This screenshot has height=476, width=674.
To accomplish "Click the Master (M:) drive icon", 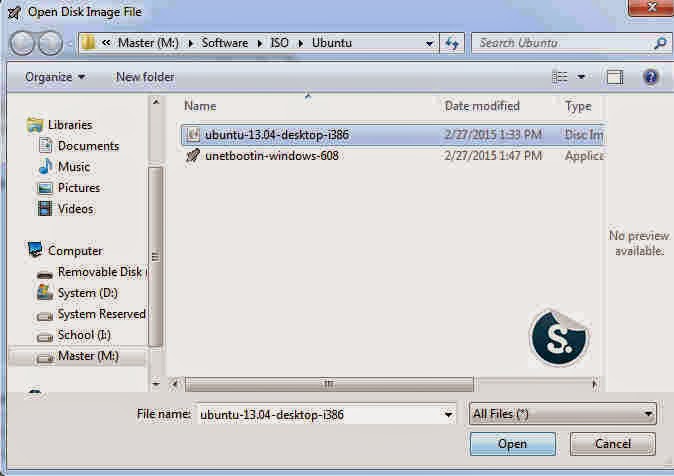I will tap(45, 358).
